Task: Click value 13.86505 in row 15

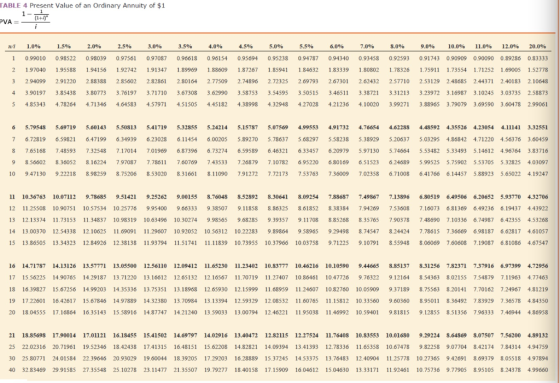Action: coord(34,243)
